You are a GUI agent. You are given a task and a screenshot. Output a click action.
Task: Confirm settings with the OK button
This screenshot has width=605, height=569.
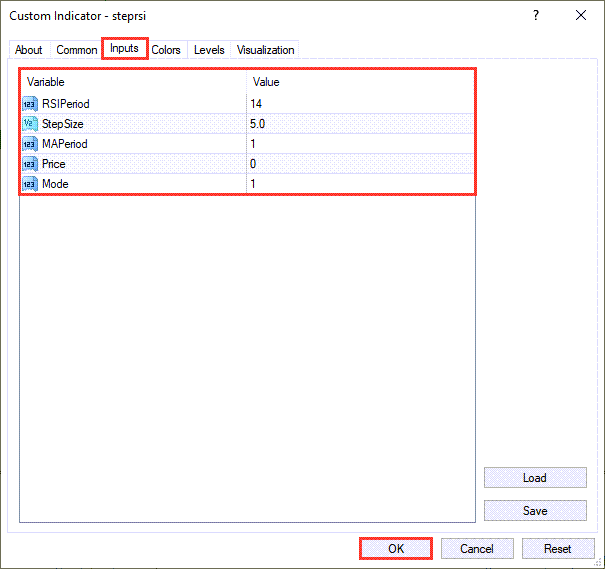pyautogui.click(x=396, y=549)
